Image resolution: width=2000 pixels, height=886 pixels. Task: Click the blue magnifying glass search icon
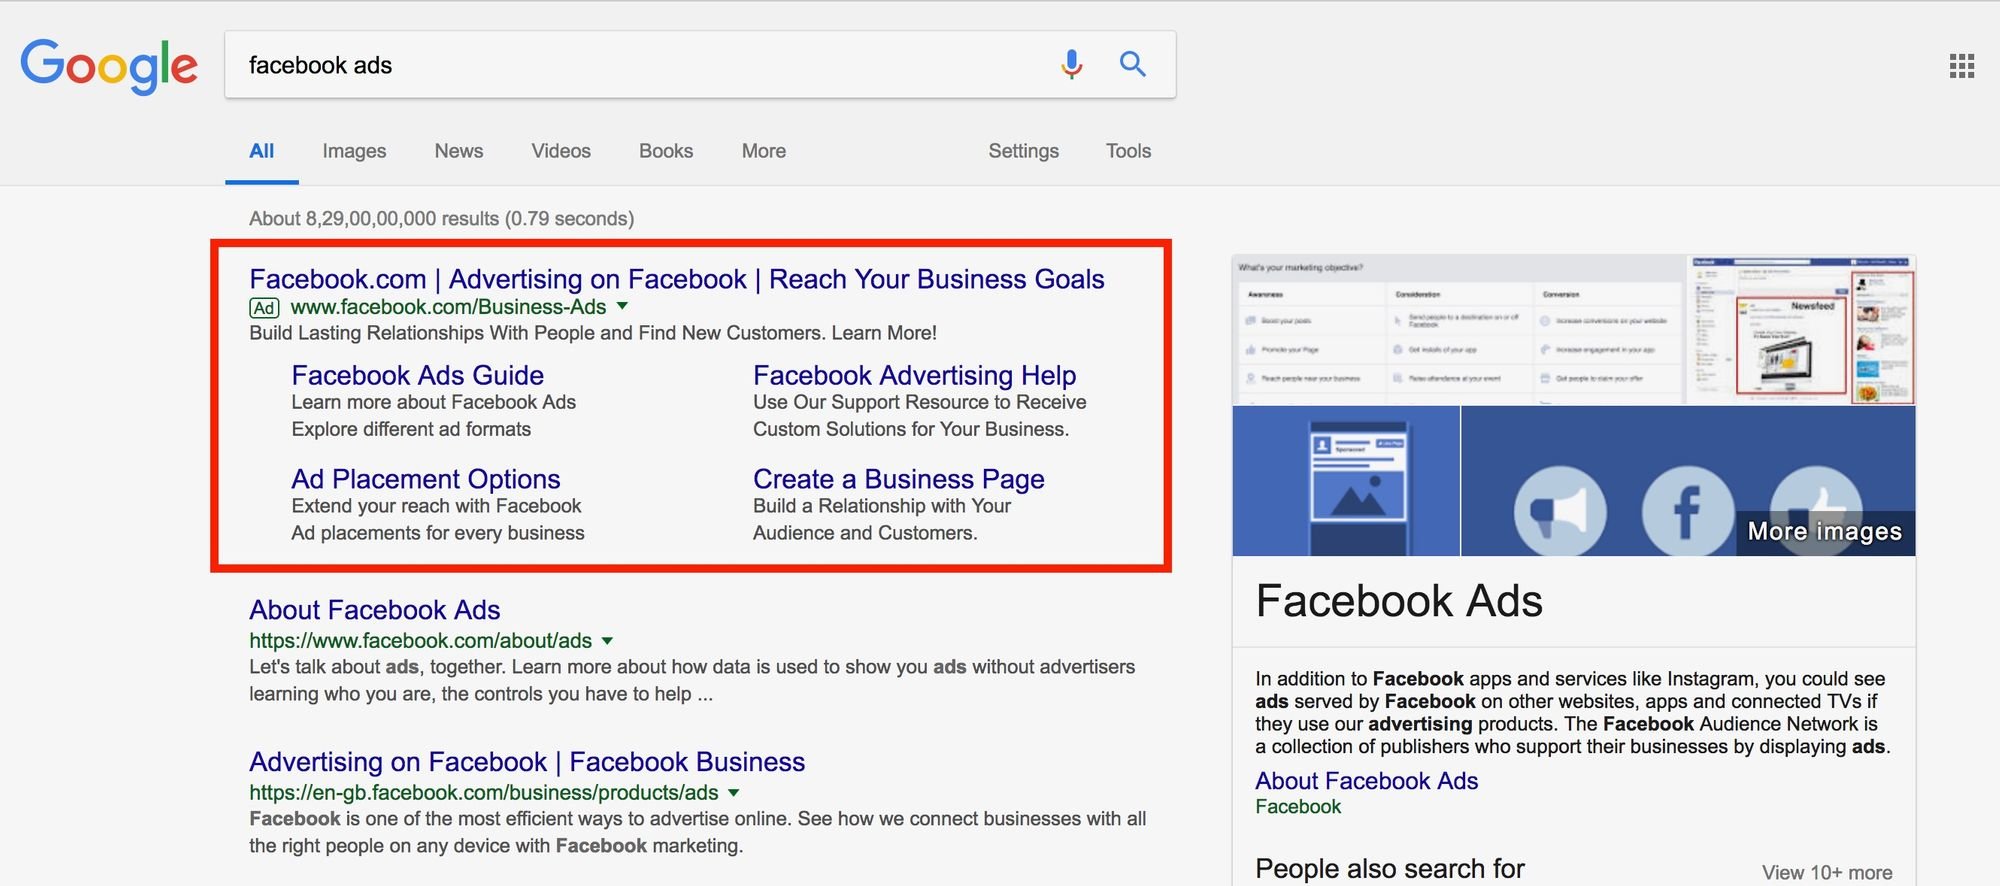[x=1132, y=65]
